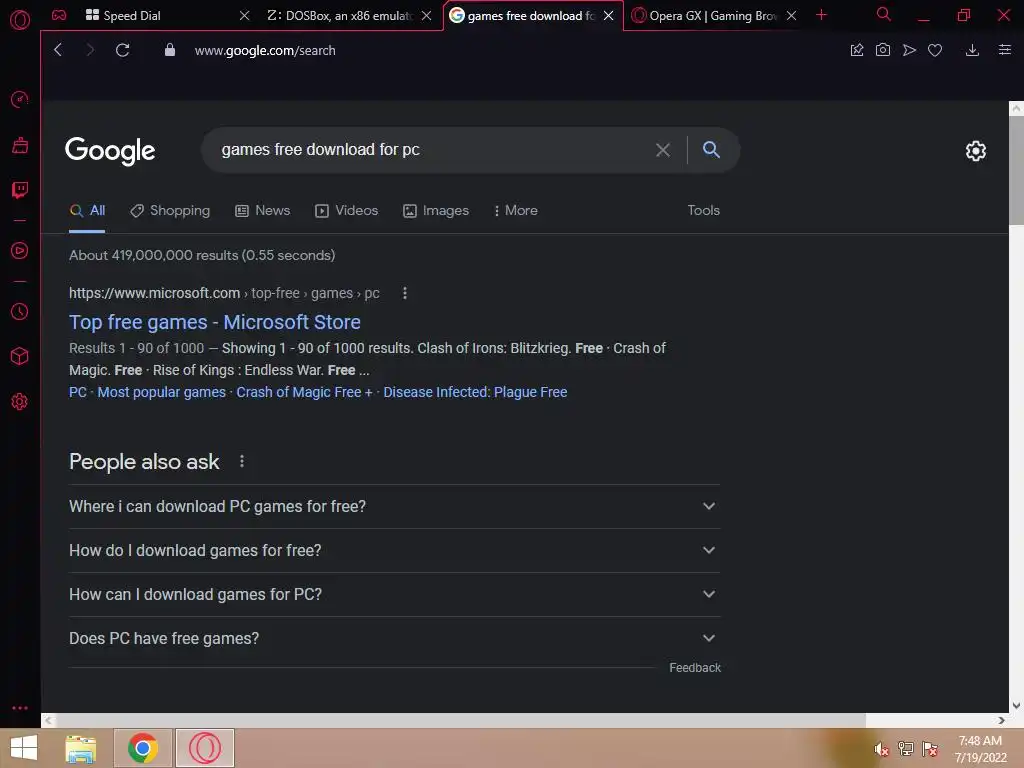Click the edit/share icon in address bar
Viewport: 1024px width, 768px height.
click(x=857, y=50)
